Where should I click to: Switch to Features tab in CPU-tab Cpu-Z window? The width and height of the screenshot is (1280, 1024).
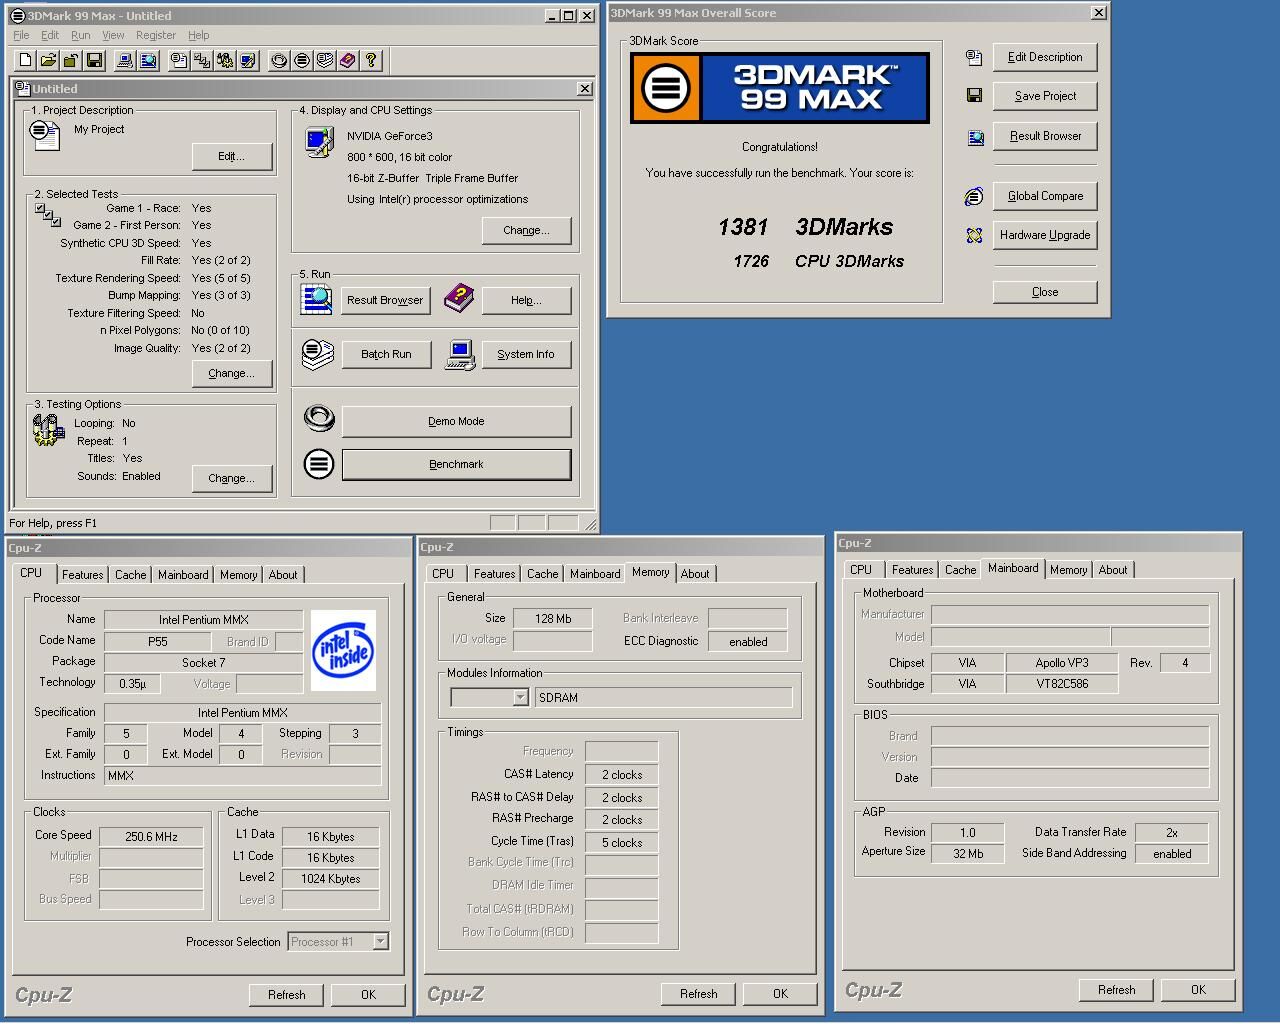82,575
